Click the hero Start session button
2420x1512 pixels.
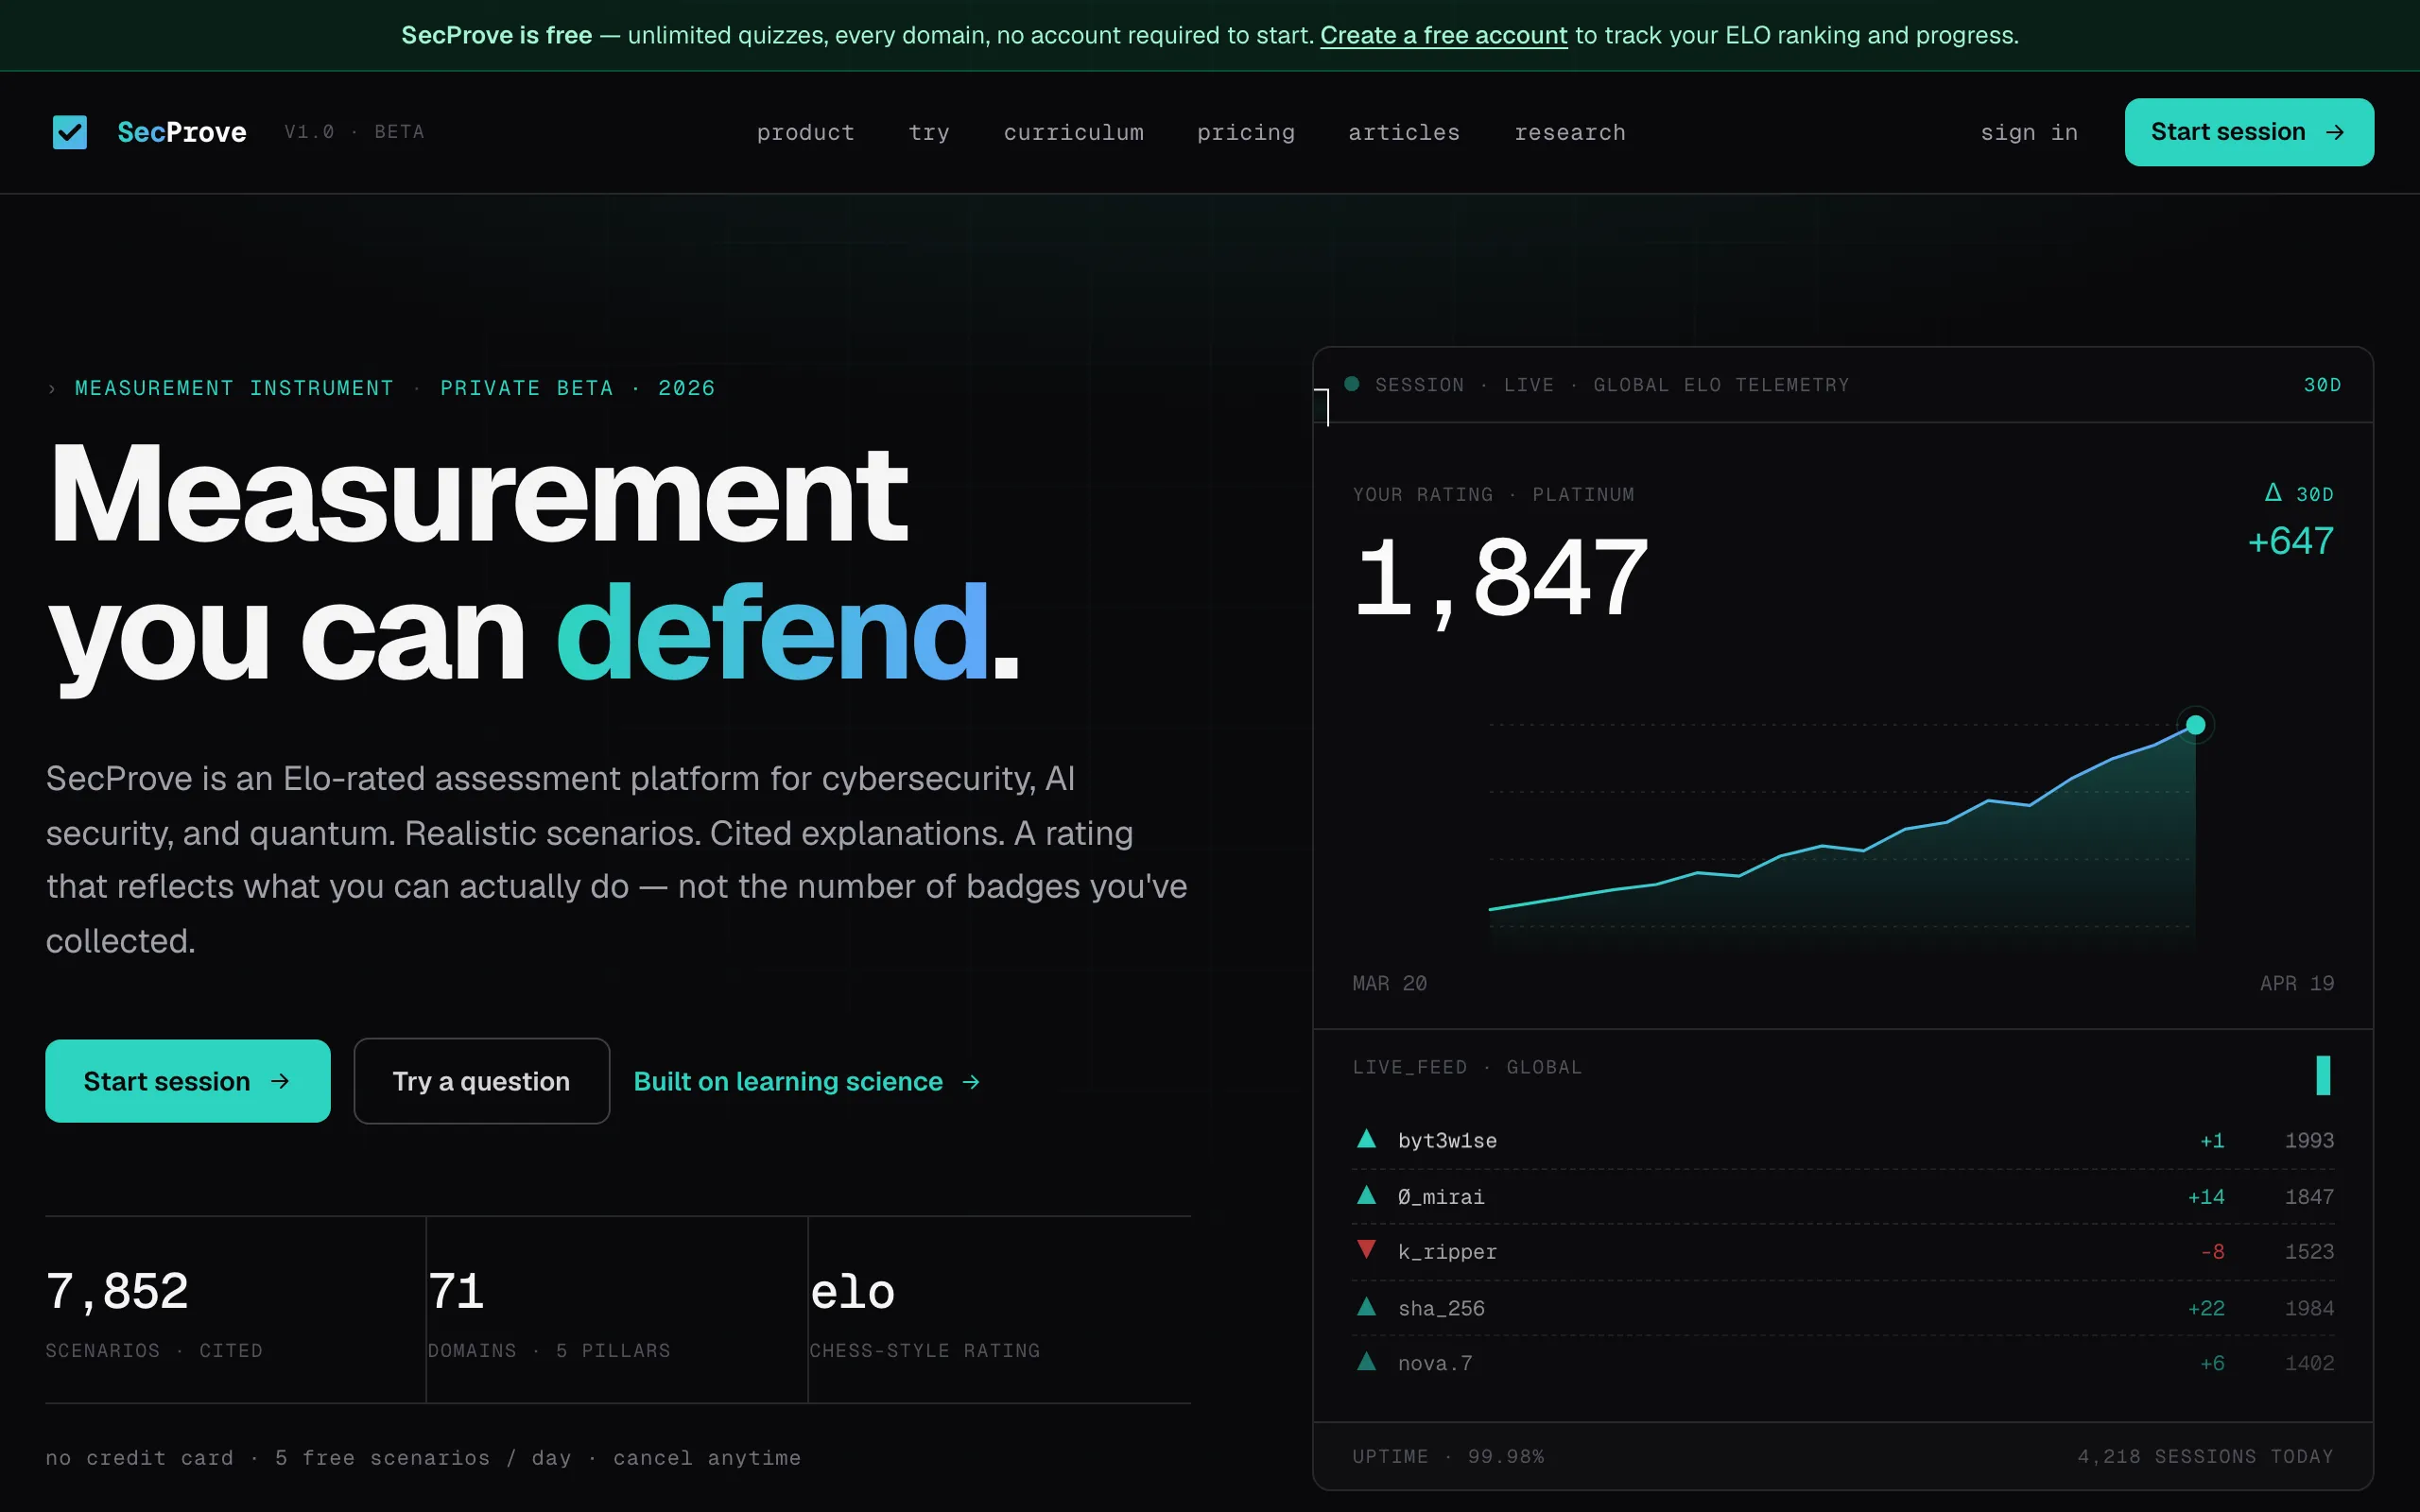pyautogui.click(x=188, y=1081)
